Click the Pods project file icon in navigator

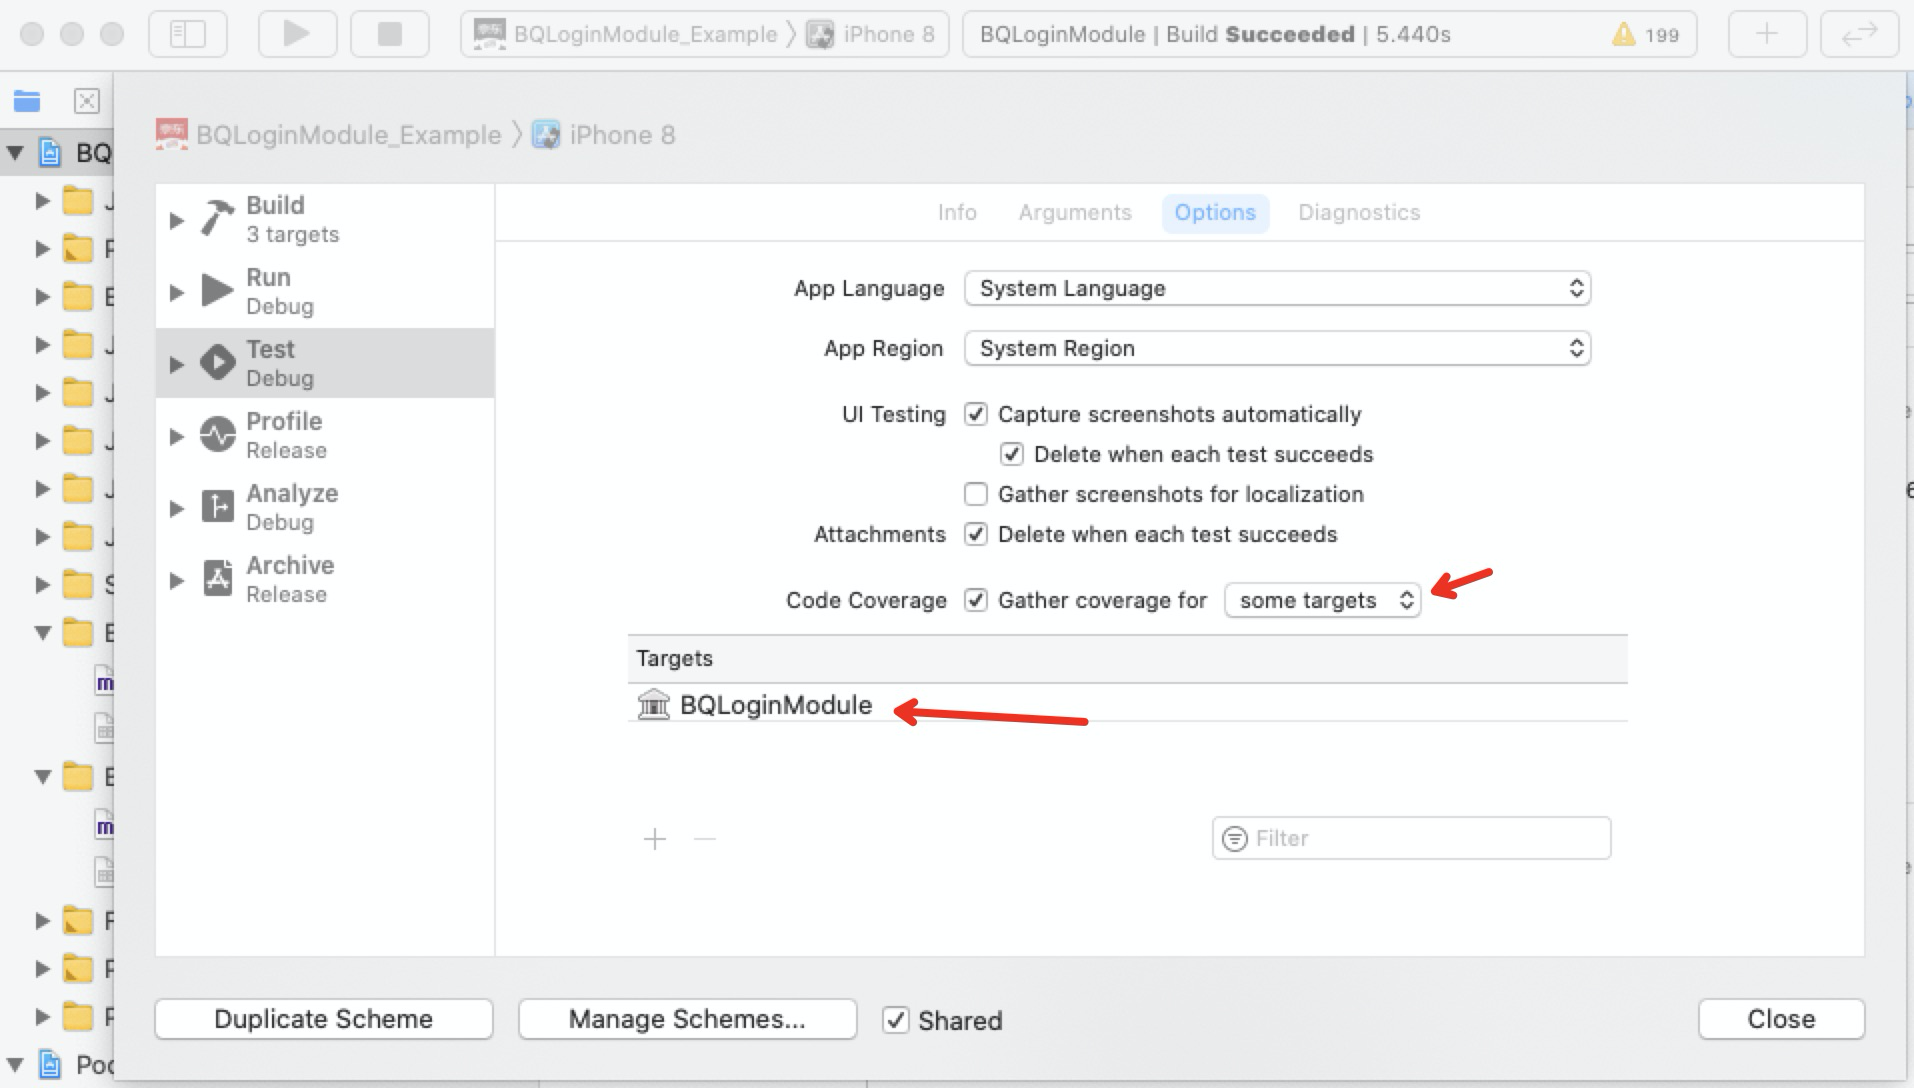[50, 1064]
